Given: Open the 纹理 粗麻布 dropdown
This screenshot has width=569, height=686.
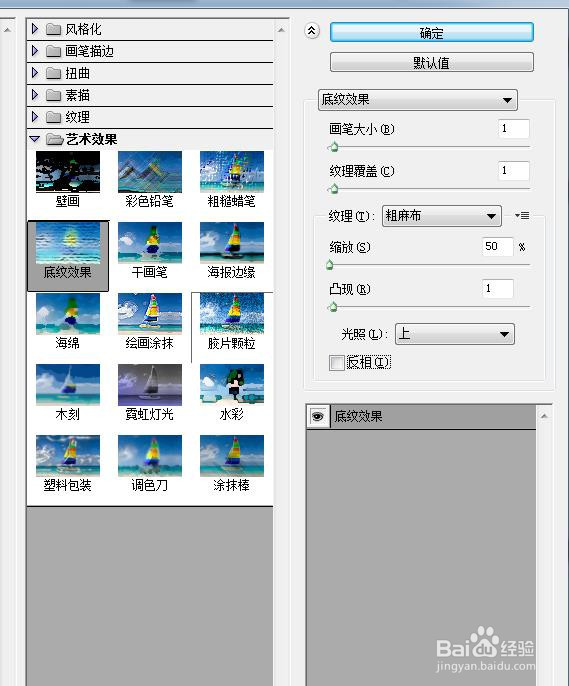Looking at the screenshot, I should click(x=442, y=216).
